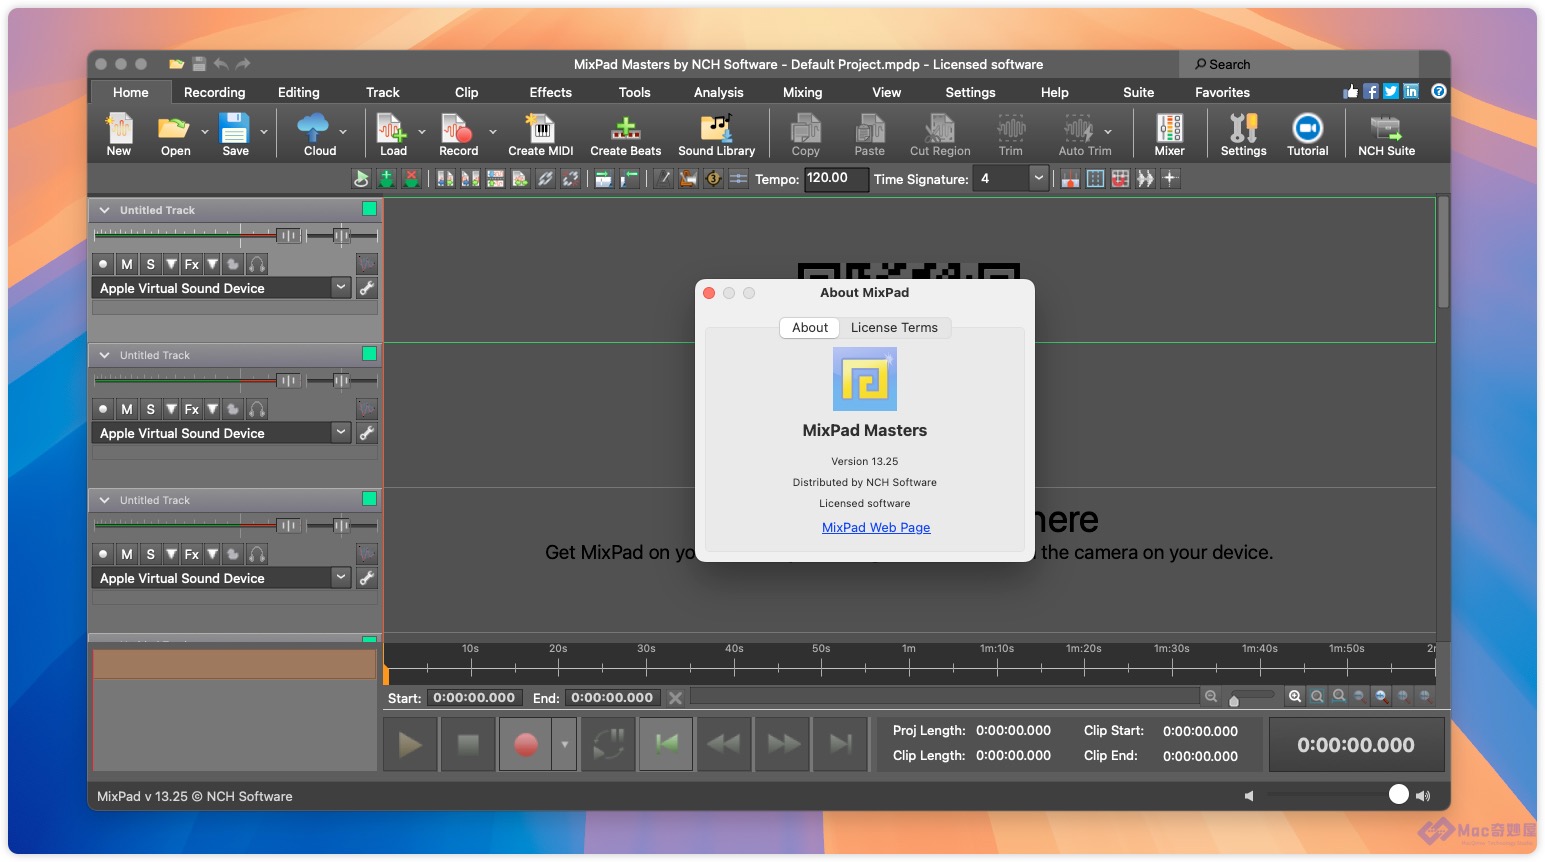The height and width of the screenshot is (862, 1545).
Task: Mute the third Untitled Track
Action: pos(127,554)
